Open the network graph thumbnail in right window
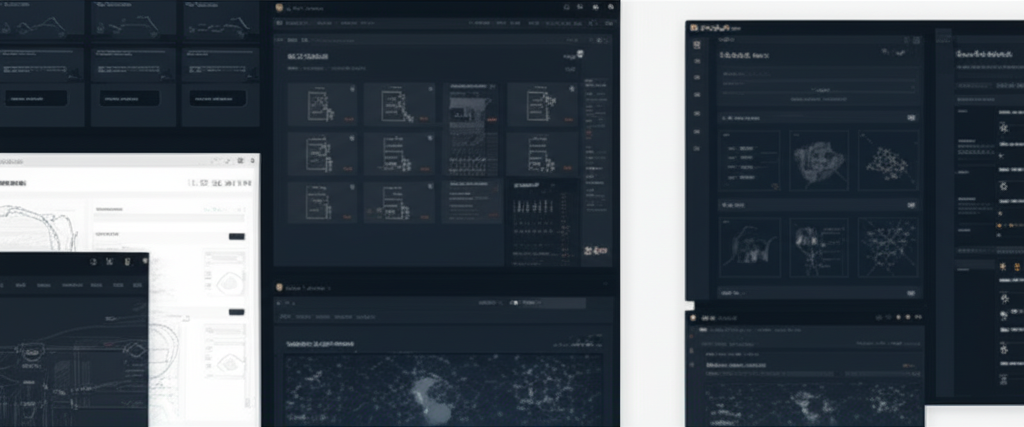Image resolution: width=1024 pixels, height=427 pixels. (x=887, y=161)
